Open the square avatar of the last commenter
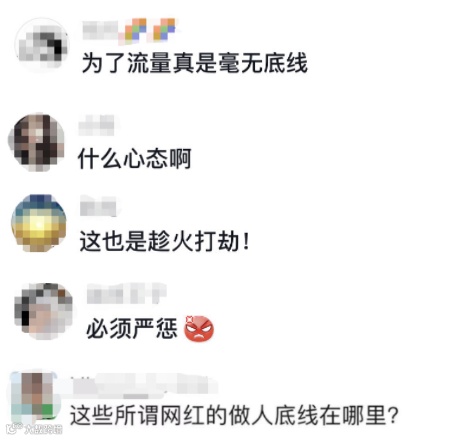This screenshot has width=463, height=440. coord(32,397)
